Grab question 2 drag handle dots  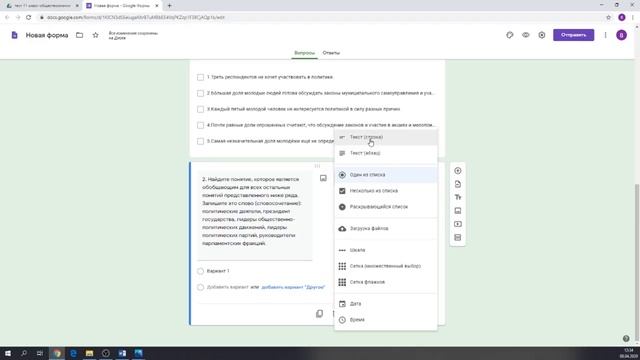pyautogui.click(x=317, y=166)
